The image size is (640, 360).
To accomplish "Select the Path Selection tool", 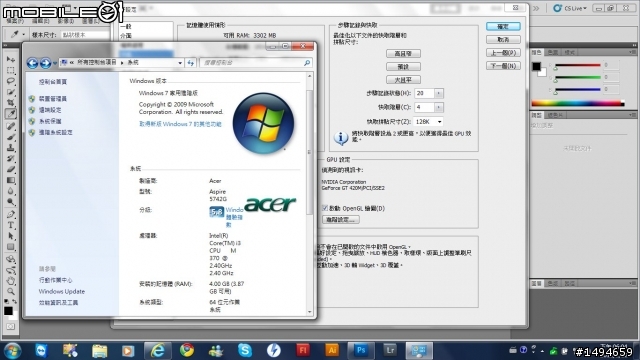I will 11,236.
